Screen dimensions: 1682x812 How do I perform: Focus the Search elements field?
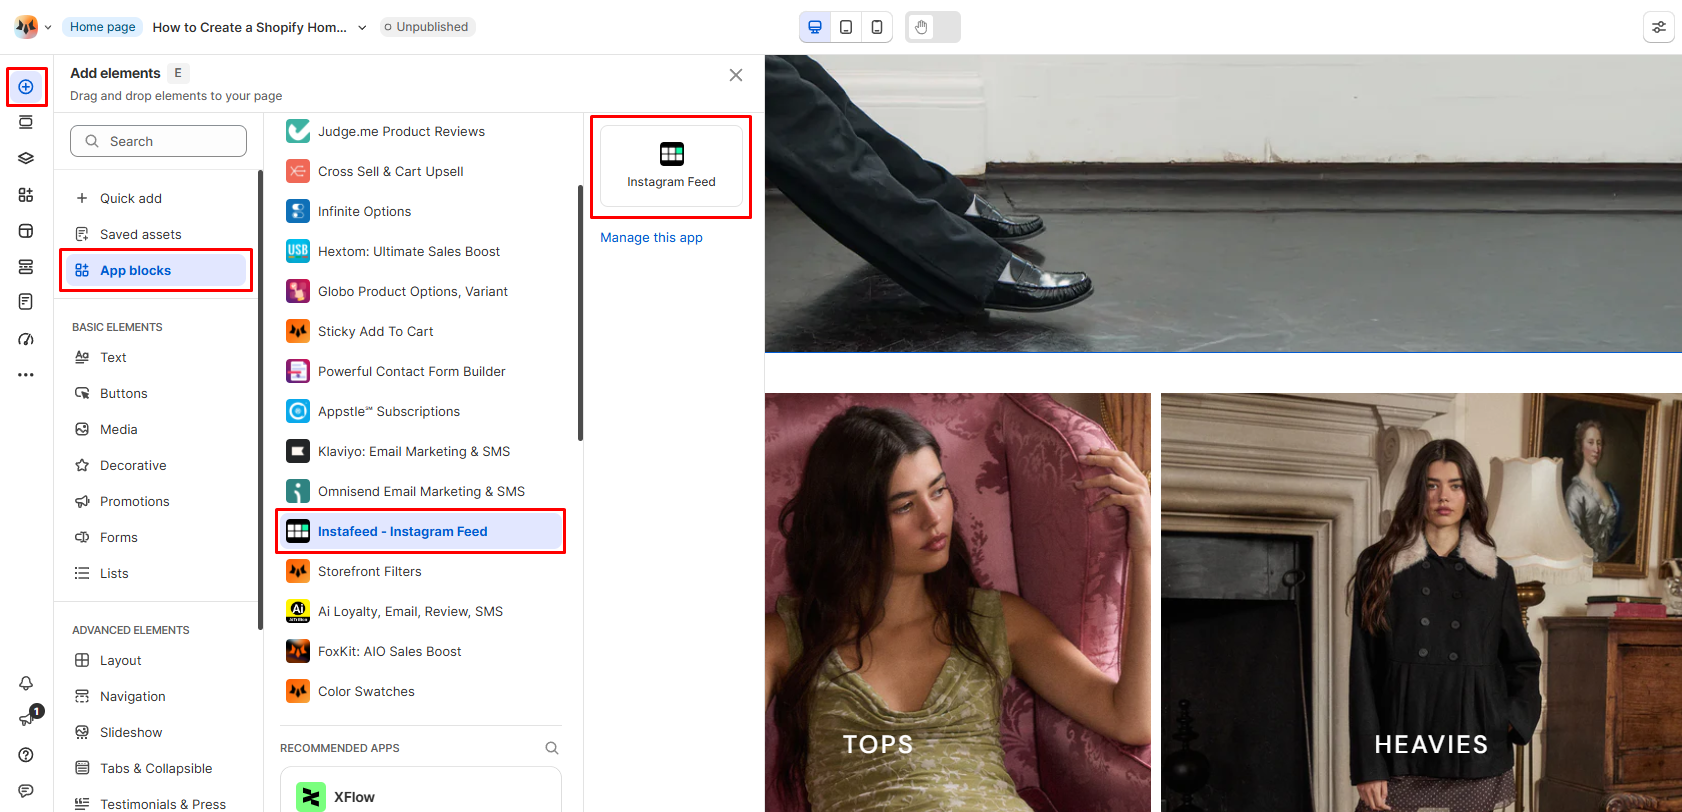coord(158,141)
